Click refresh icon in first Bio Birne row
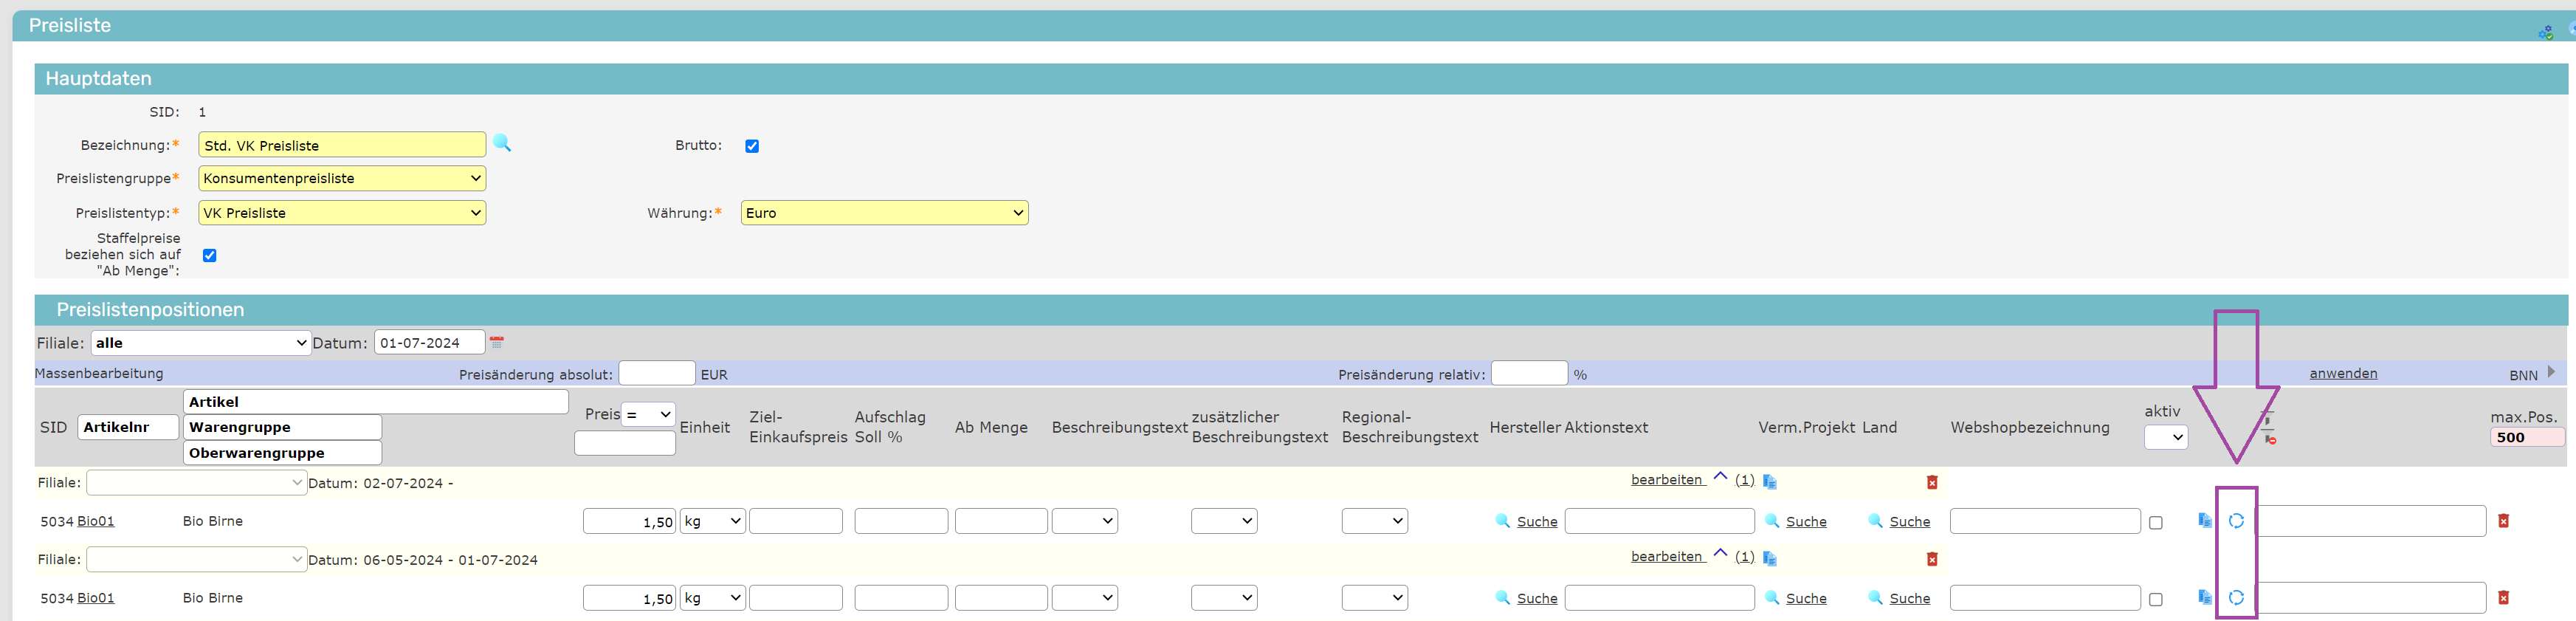This screenshot has width=2576, height=621. pos(2236,521)
